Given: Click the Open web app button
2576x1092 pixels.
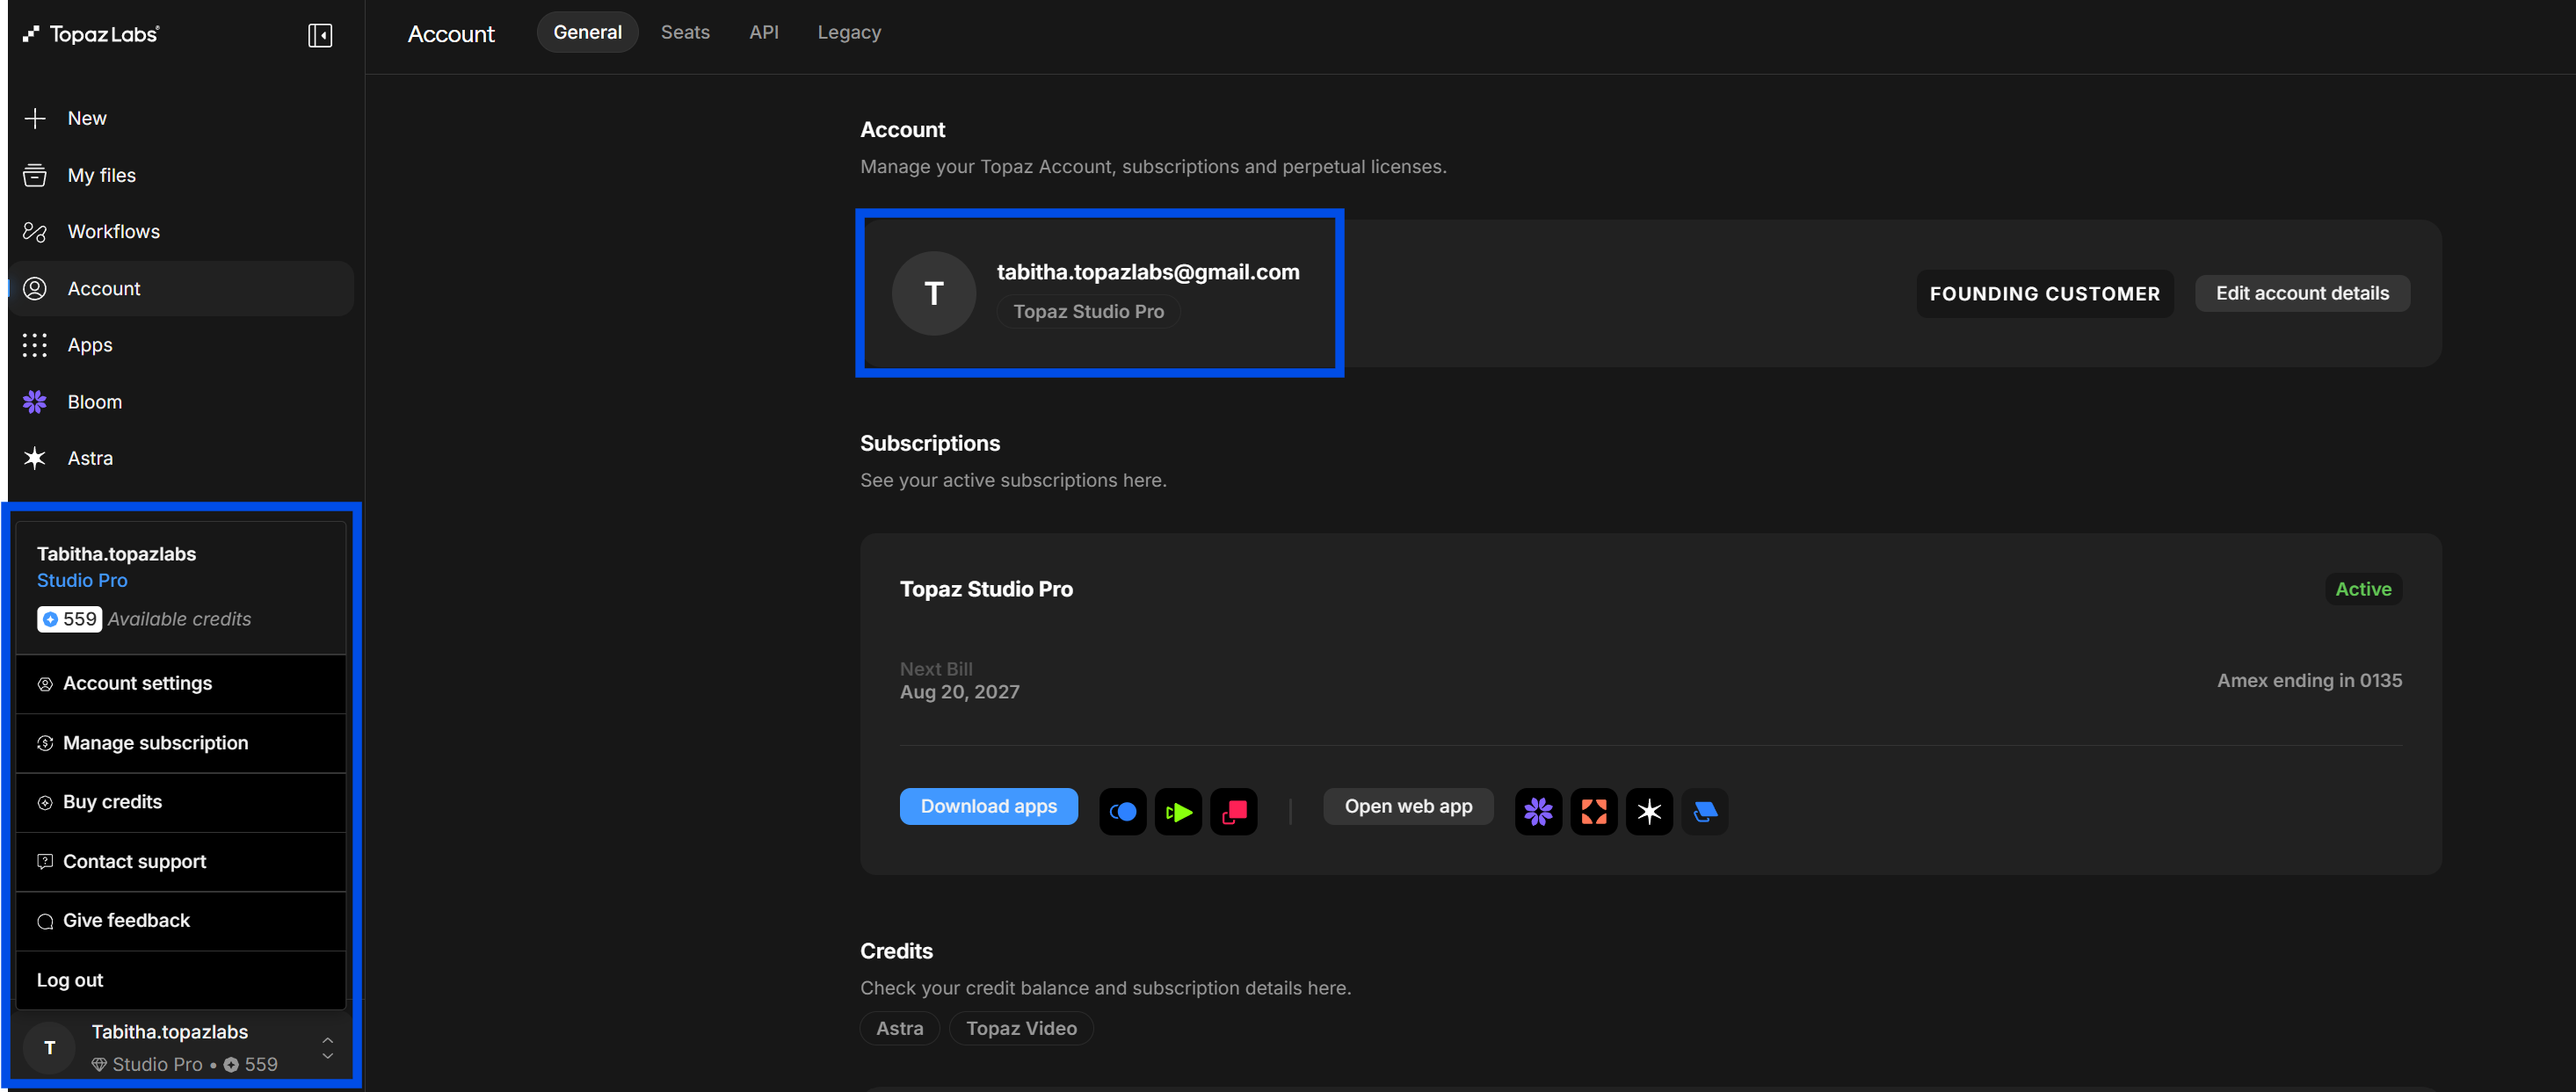Looking at the screenshot, I should pyautogui.click(x=1408, y=806).
